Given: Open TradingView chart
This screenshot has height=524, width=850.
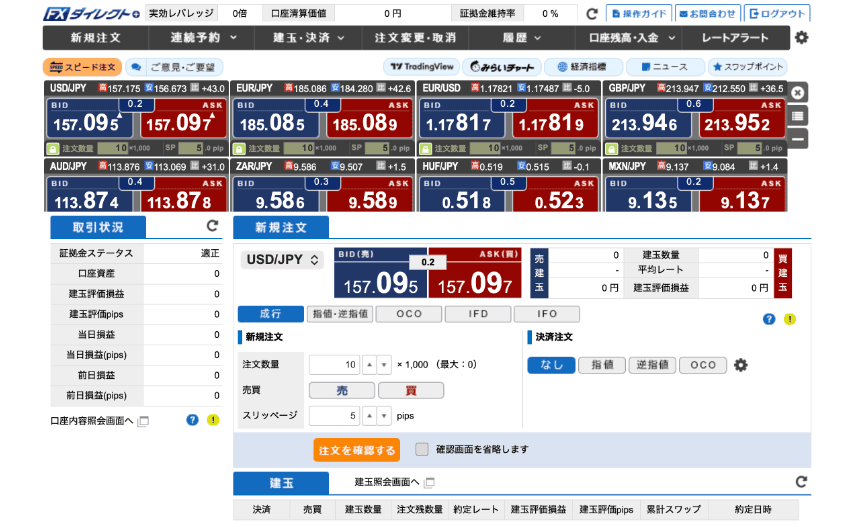Looking at the screenshot, I should point(422,67).
